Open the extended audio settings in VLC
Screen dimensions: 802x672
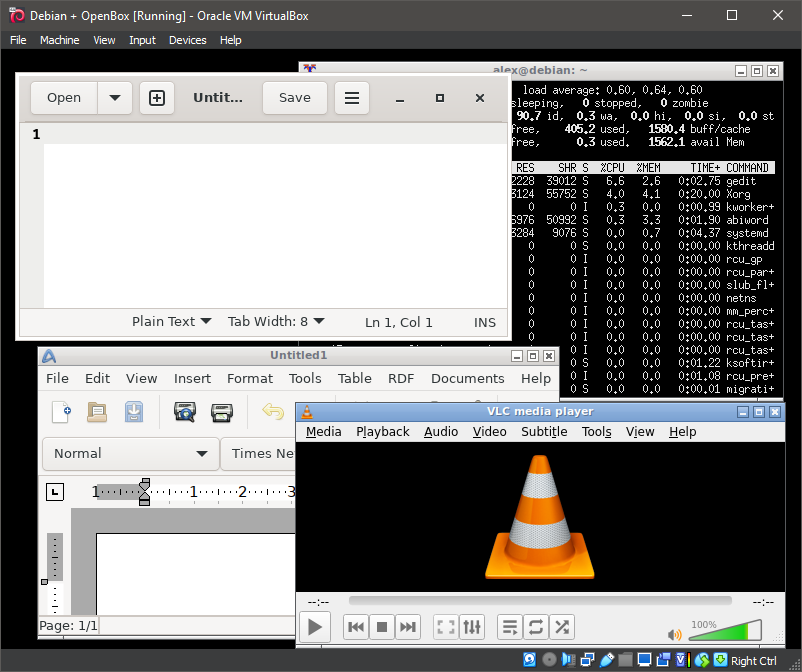point(470,627)
